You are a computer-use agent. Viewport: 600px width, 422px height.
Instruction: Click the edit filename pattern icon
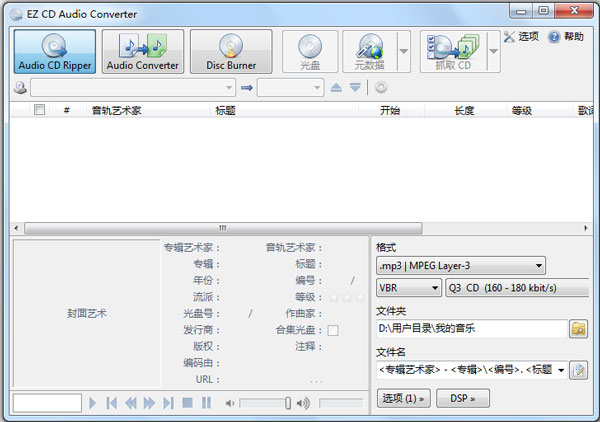coord(578,370)
